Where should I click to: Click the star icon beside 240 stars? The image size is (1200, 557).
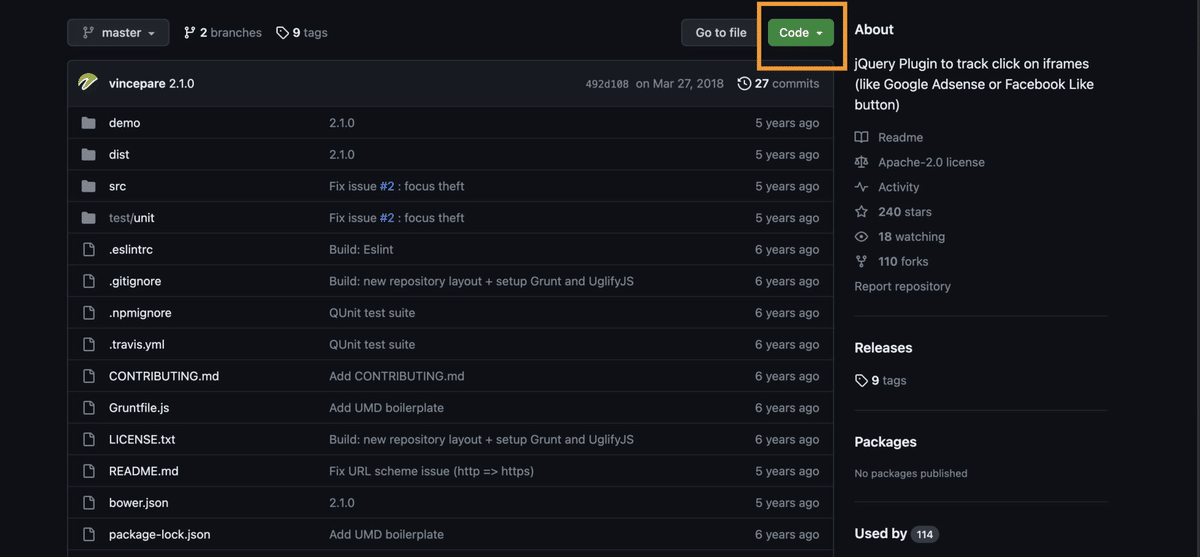(x=862, y=212)
